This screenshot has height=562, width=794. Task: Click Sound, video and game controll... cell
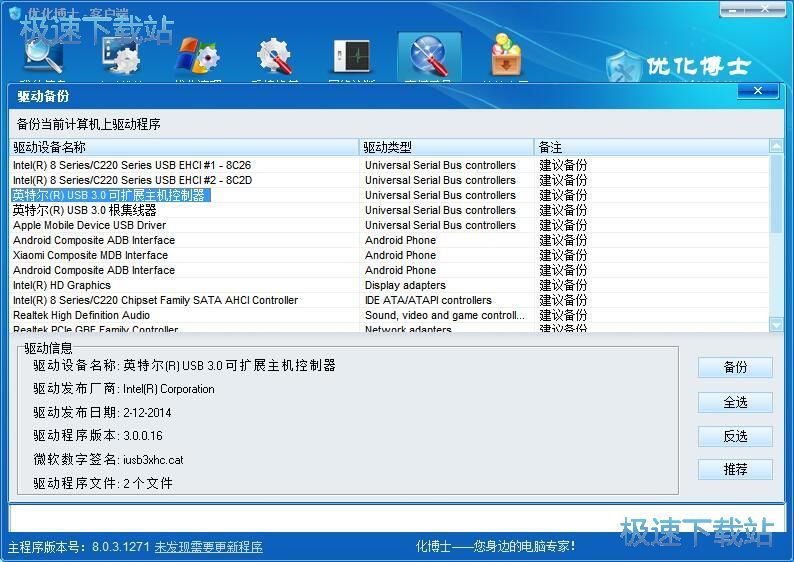click(x=445, y=315)
